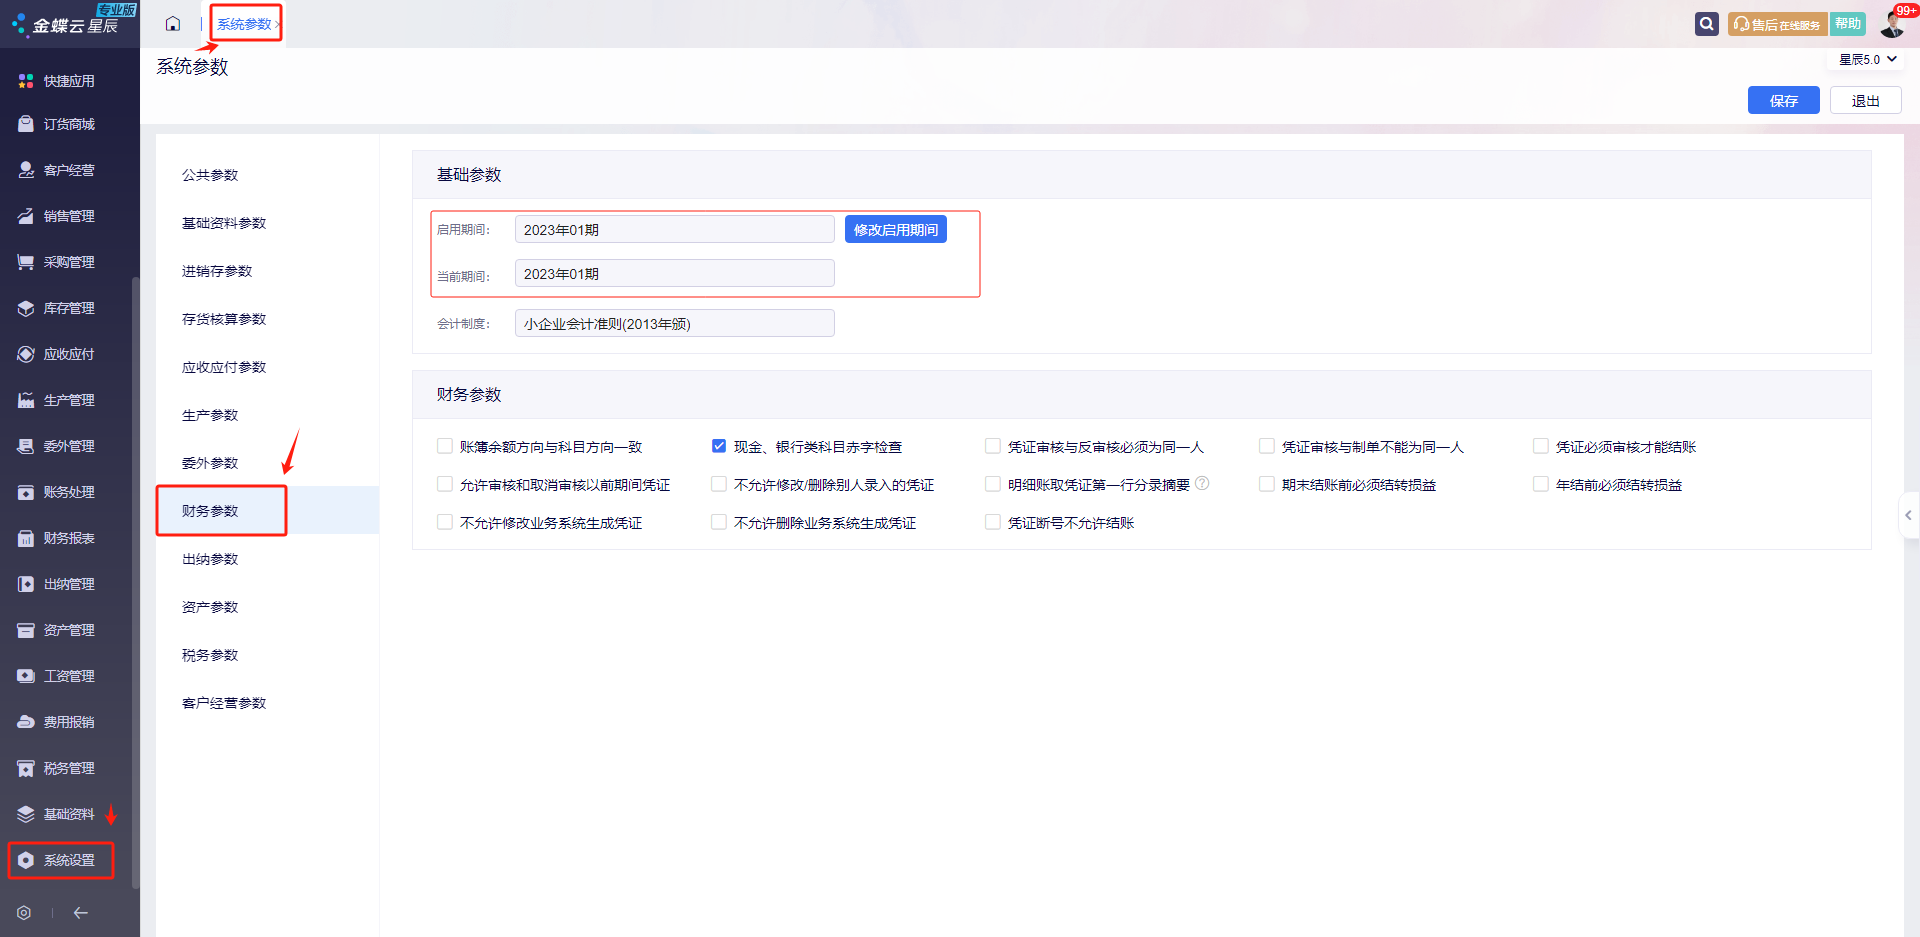The width and height of the screenshot is (1920, 937).
Task: Open 应收应付 sidebar icon
Action: point(26,354)
